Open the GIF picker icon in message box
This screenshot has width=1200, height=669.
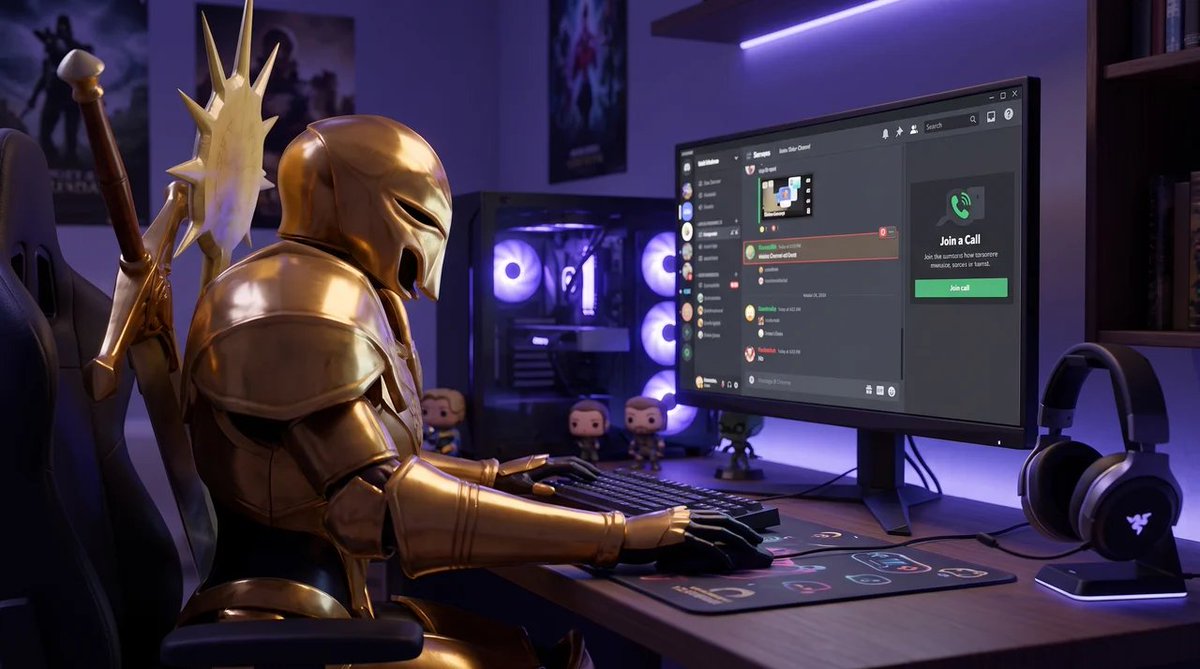pyautogui.click(x=880, y=390)
